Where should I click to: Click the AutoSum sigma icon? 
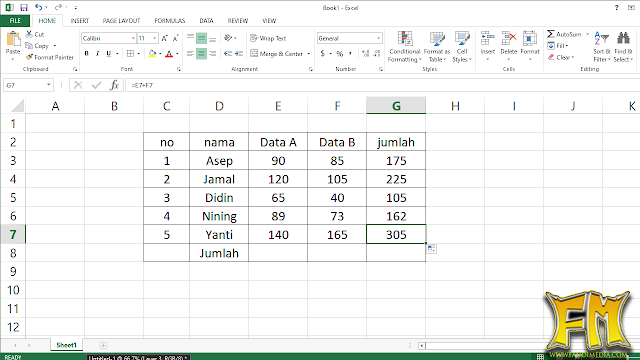point(551,34)
